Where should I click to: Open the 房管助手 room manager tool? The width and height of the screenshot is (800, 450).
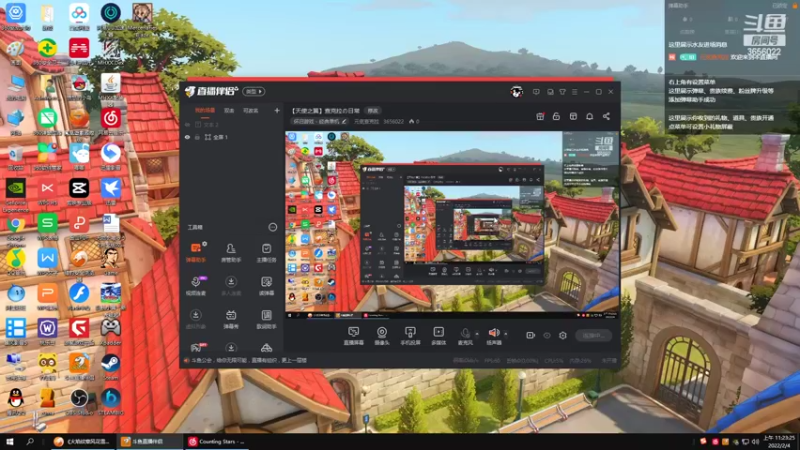pyautogui.click(x=231, y=253)
